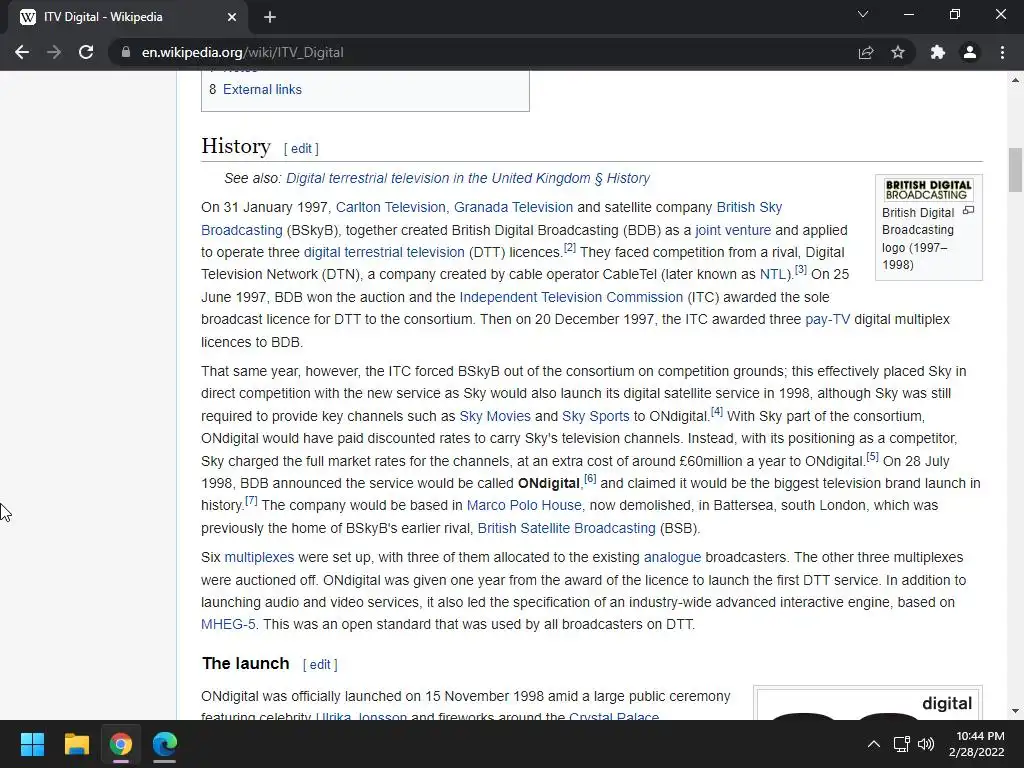This screenshot has height=768, width=1024.
Task: Open the Sky Sports link
Action: (596, 416)
